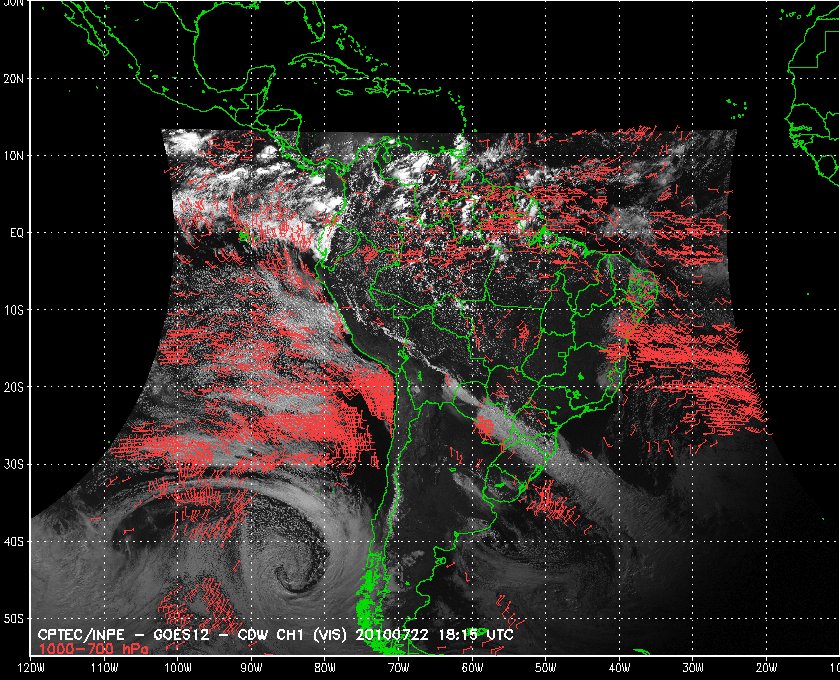This screenshot has width=840, height=680.
Task: Click the 20S latitude label
Action: pos(13,387)
